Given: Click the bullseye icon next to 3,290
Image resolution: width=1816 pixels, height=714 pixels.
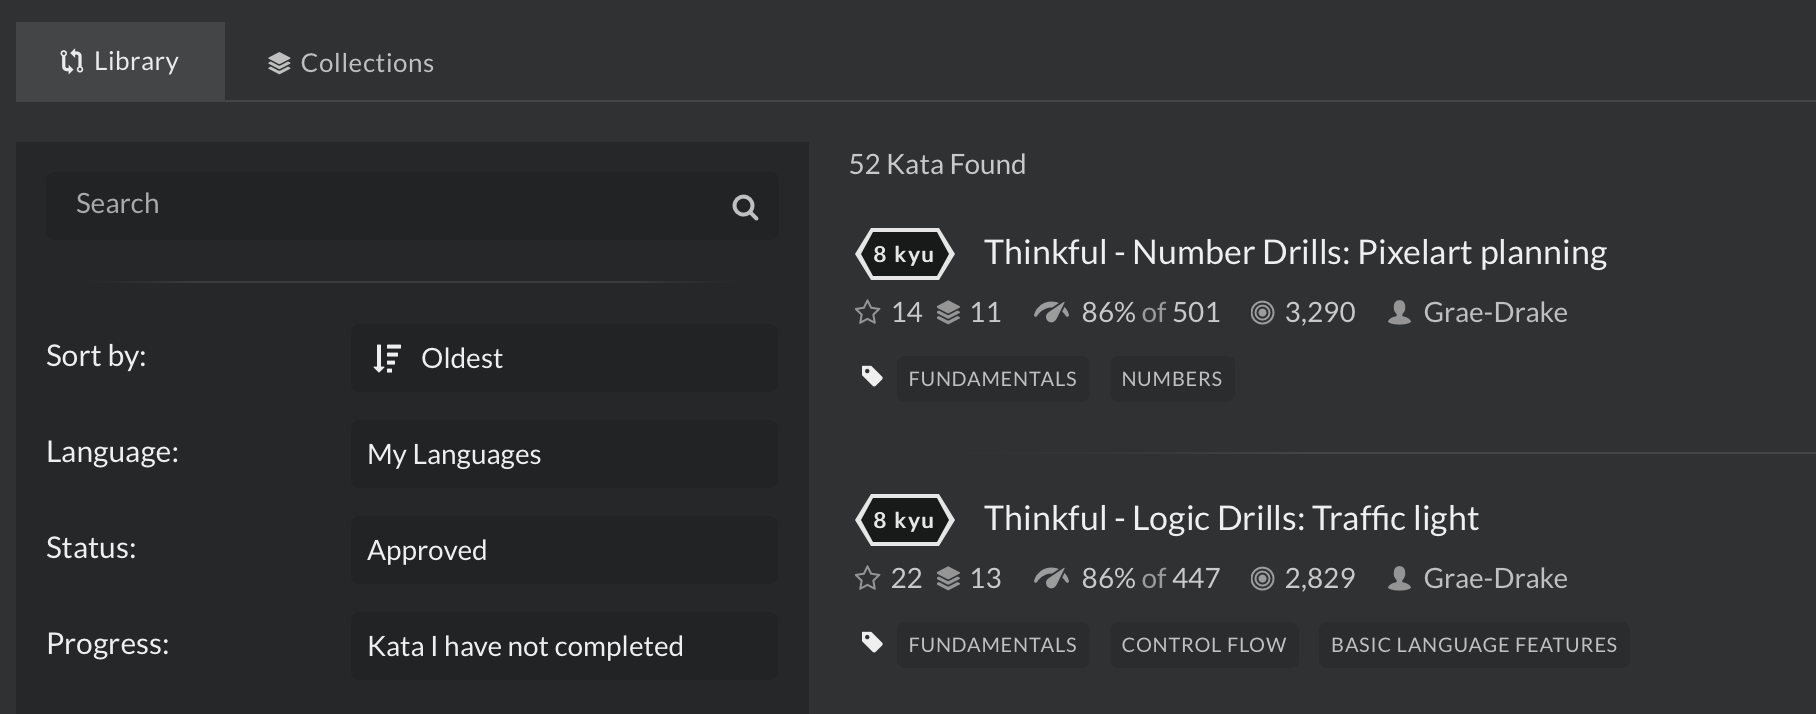Looking at the screenshot, I should [x=1262, y=312].
